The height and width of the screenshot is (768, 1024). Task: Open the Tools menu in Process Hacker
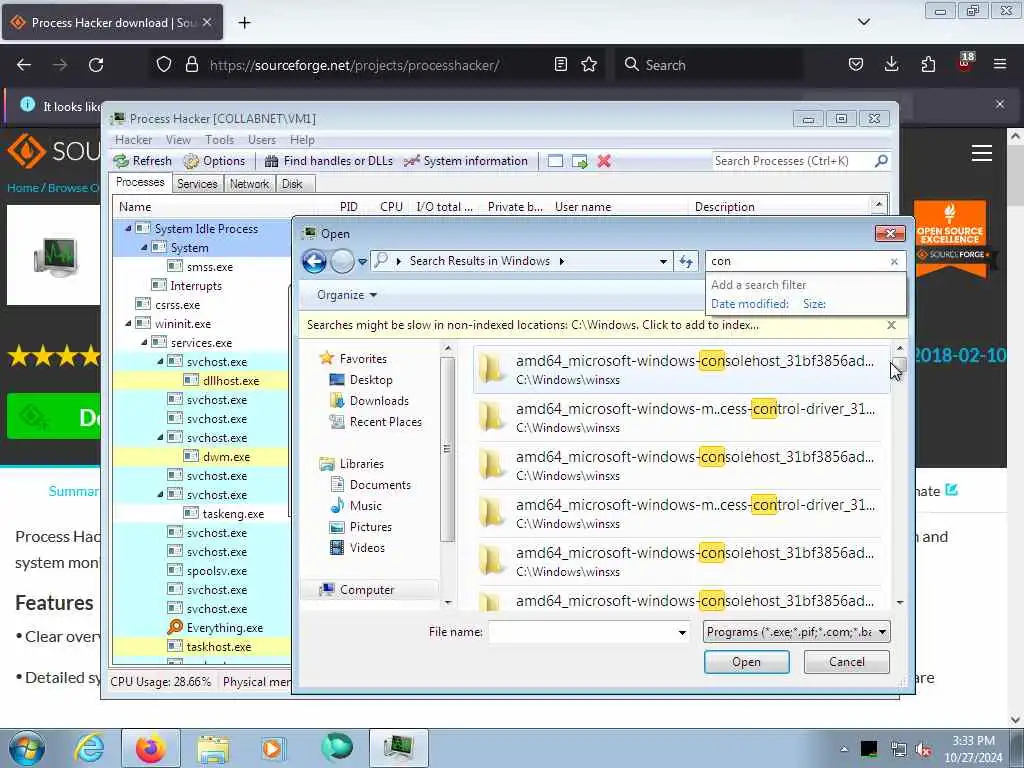[219, 140]
